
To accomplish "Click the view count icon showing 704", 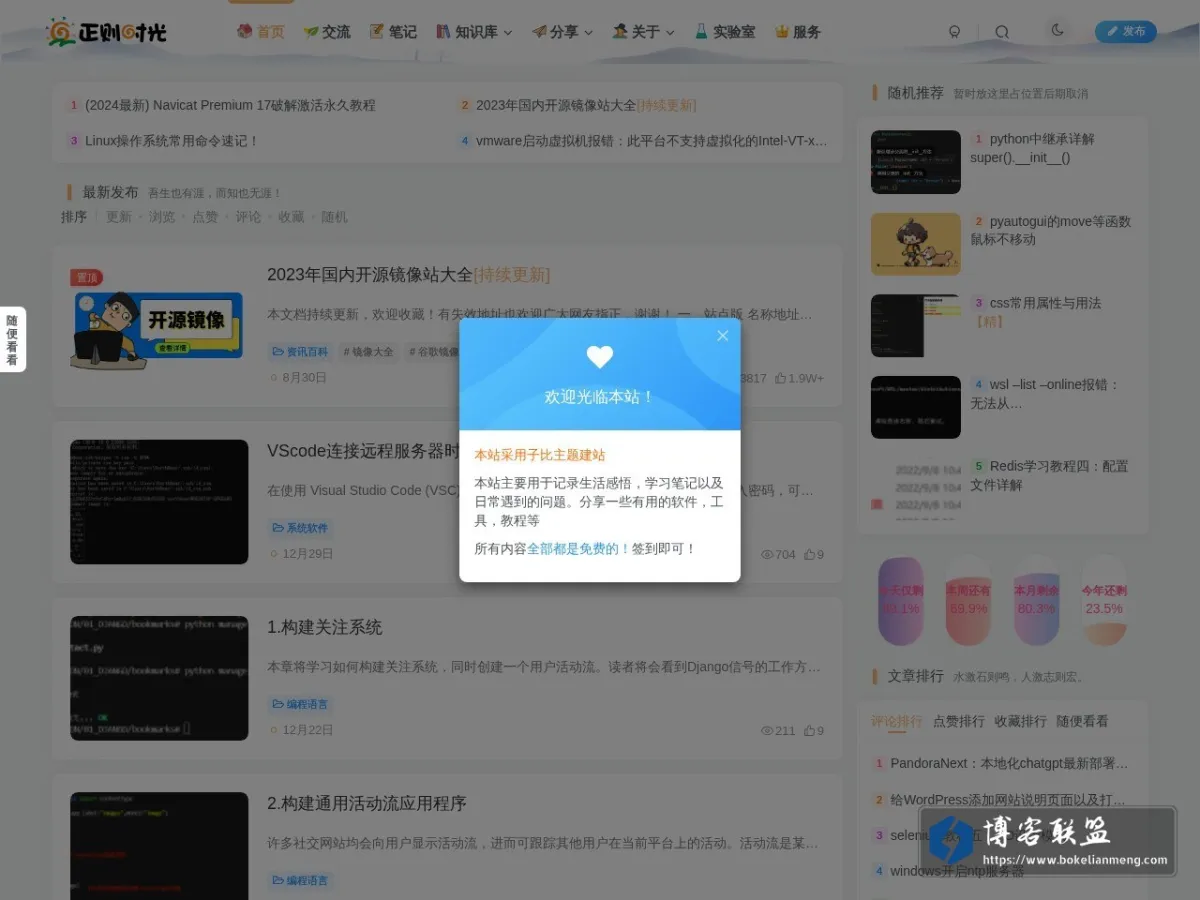I will [x=767, y=554].
